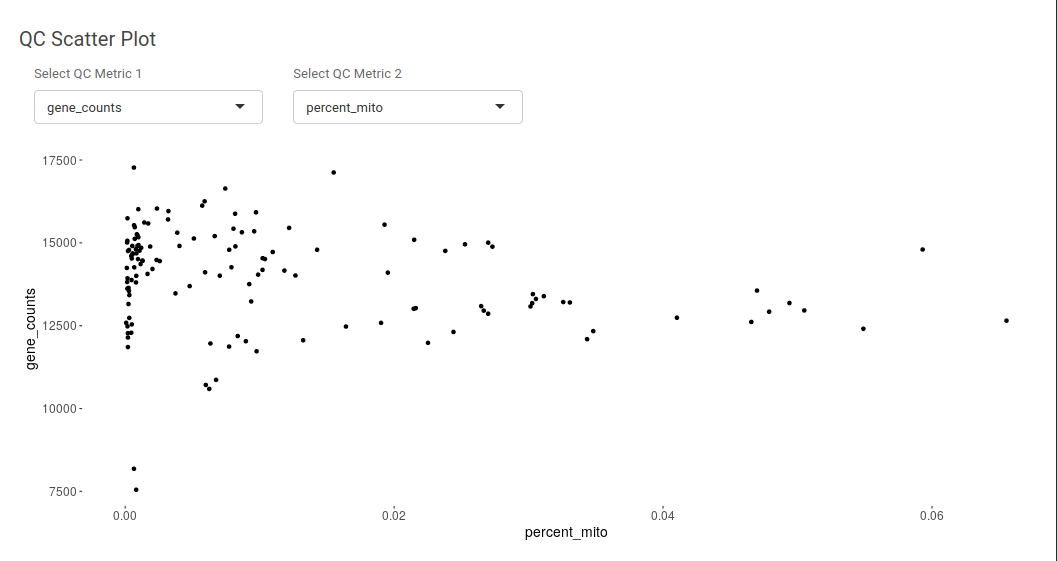The width and height of the screenshot is (1057, 561).
Task: Click the percent_mito x-axis title
Action: pyautogui.click(x=566, y=532)
